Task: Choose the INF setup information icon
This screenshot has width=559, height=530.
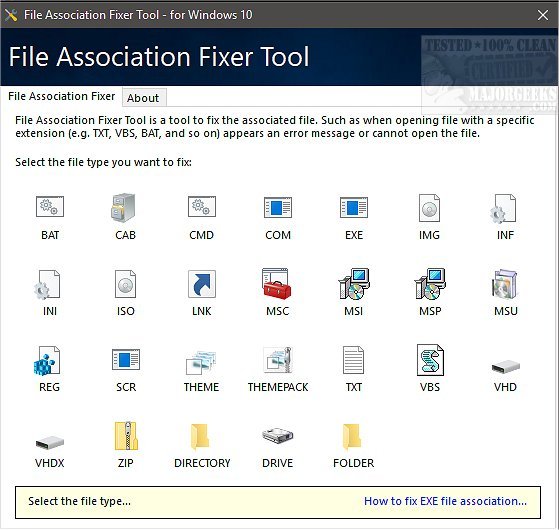Action: click(x=503, y=208)
